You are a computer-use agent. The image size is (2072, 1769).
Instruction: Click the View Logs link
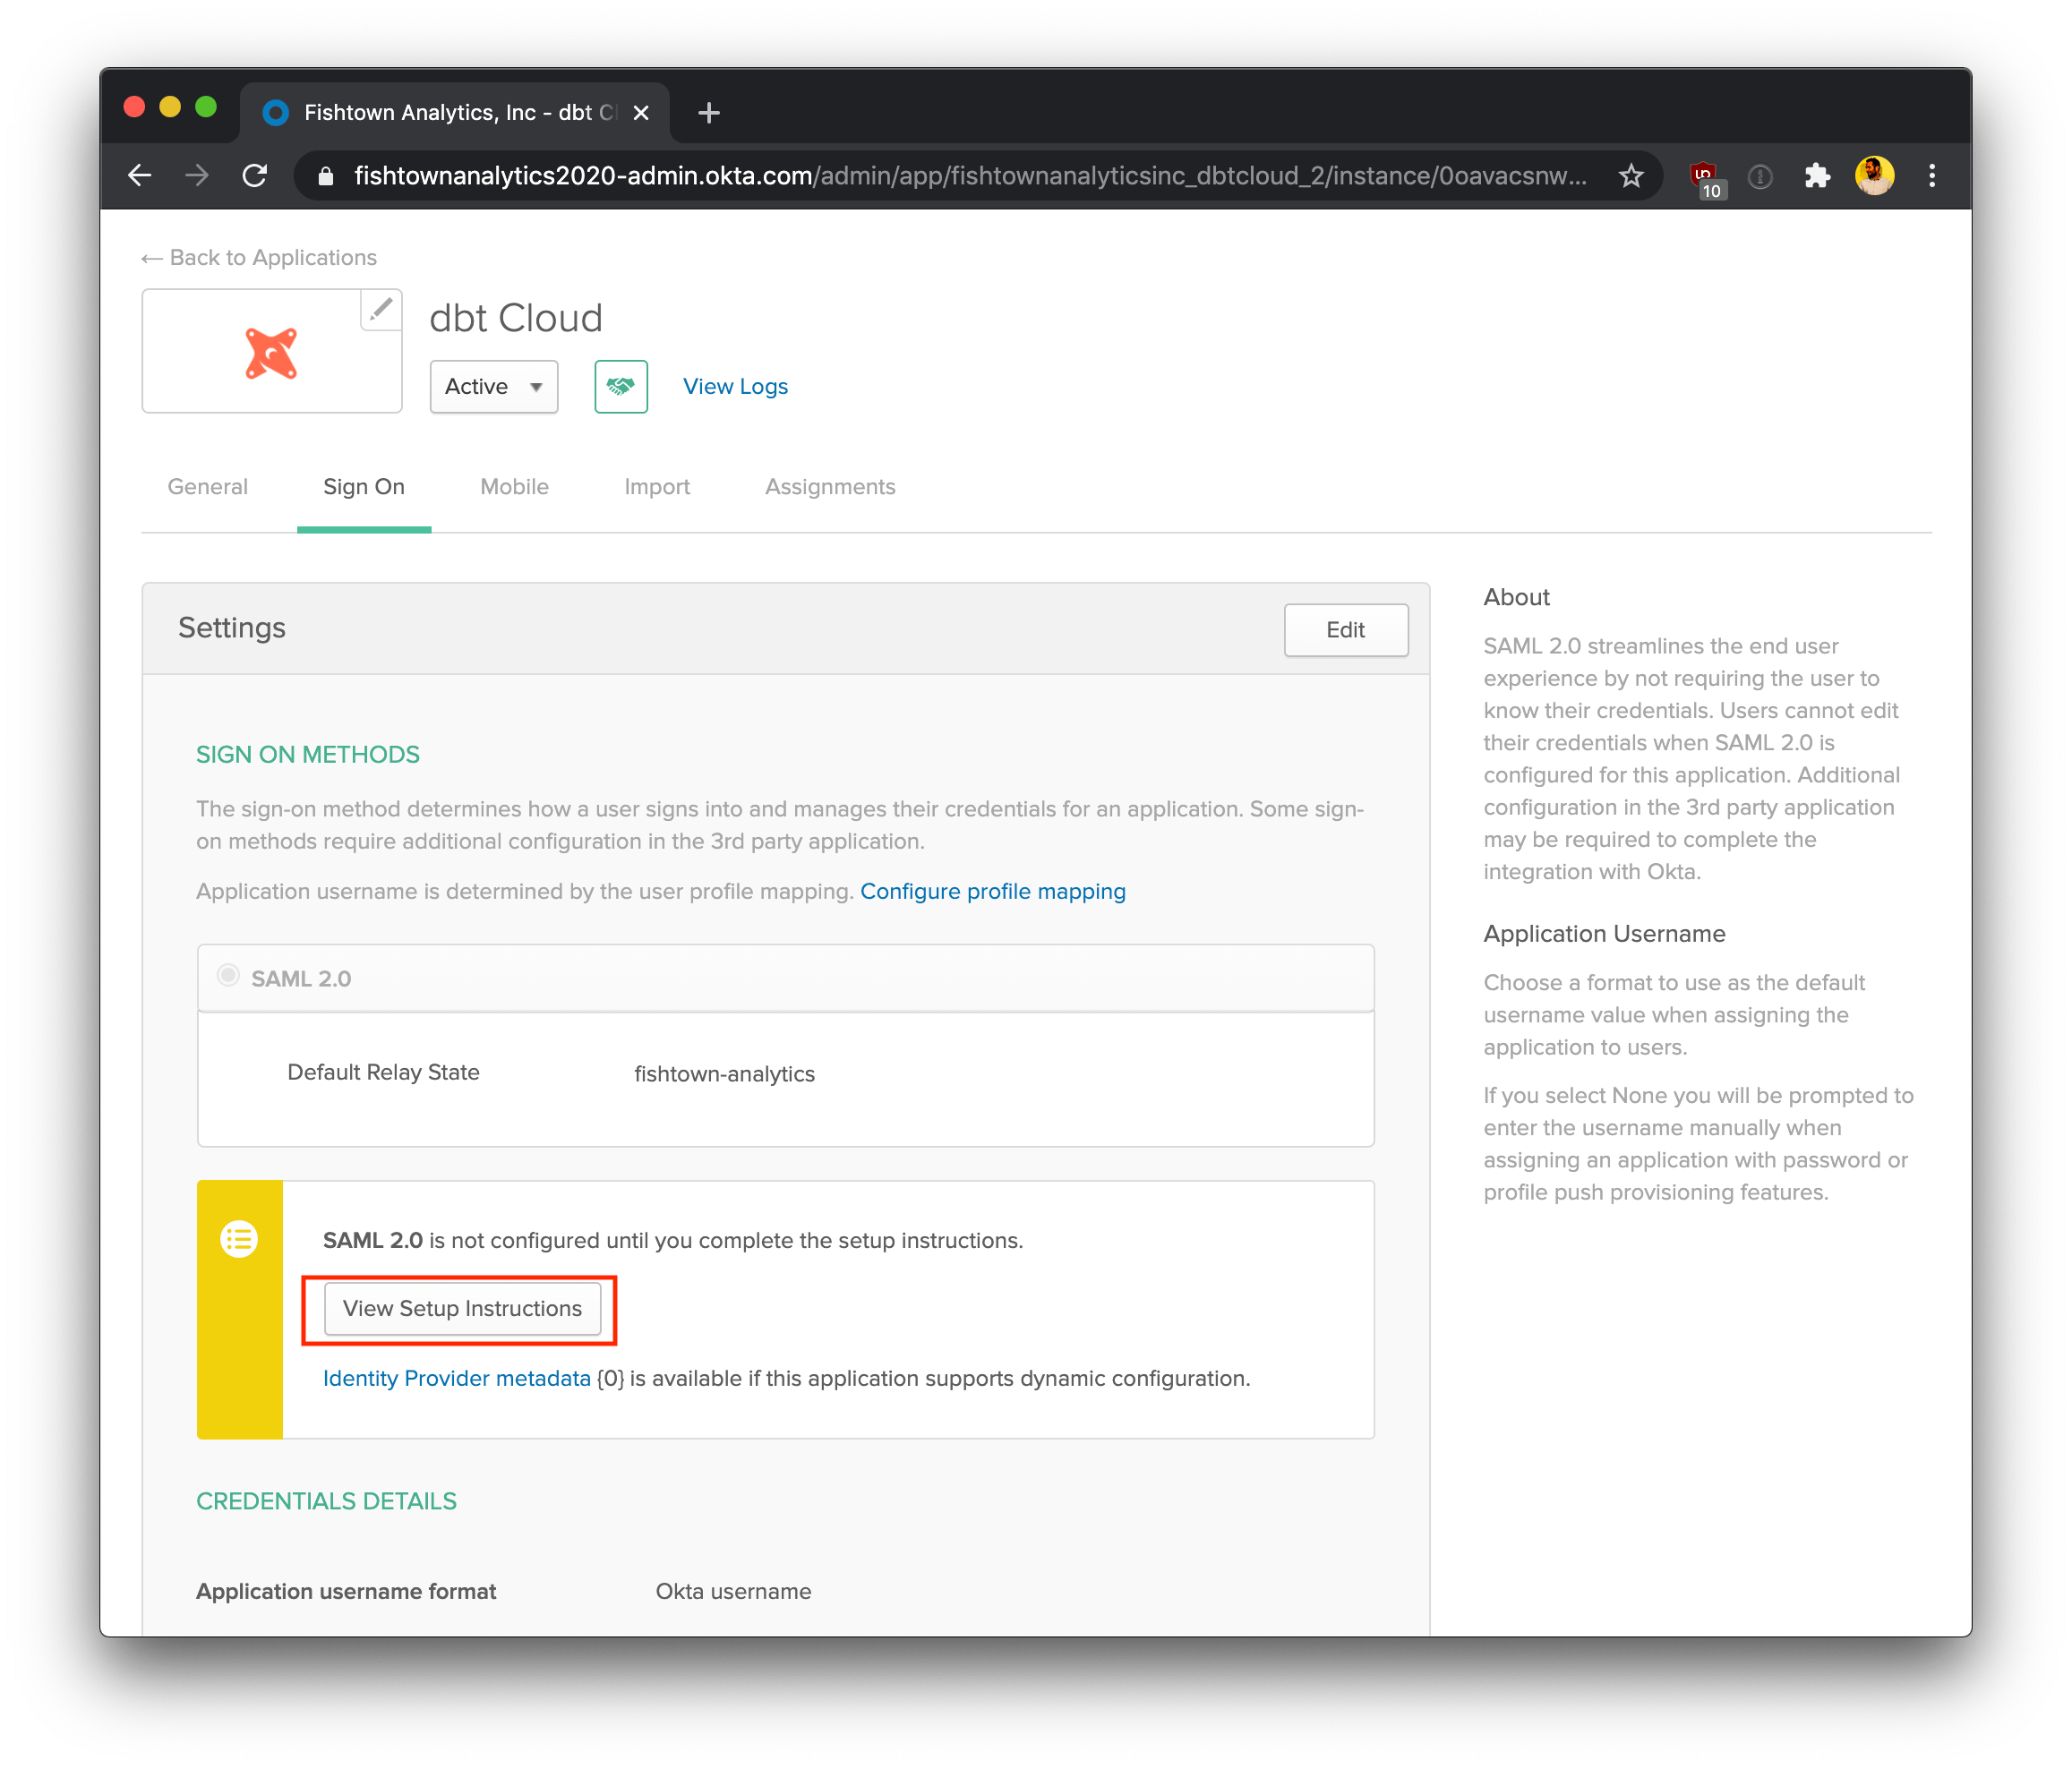point(735,386)
